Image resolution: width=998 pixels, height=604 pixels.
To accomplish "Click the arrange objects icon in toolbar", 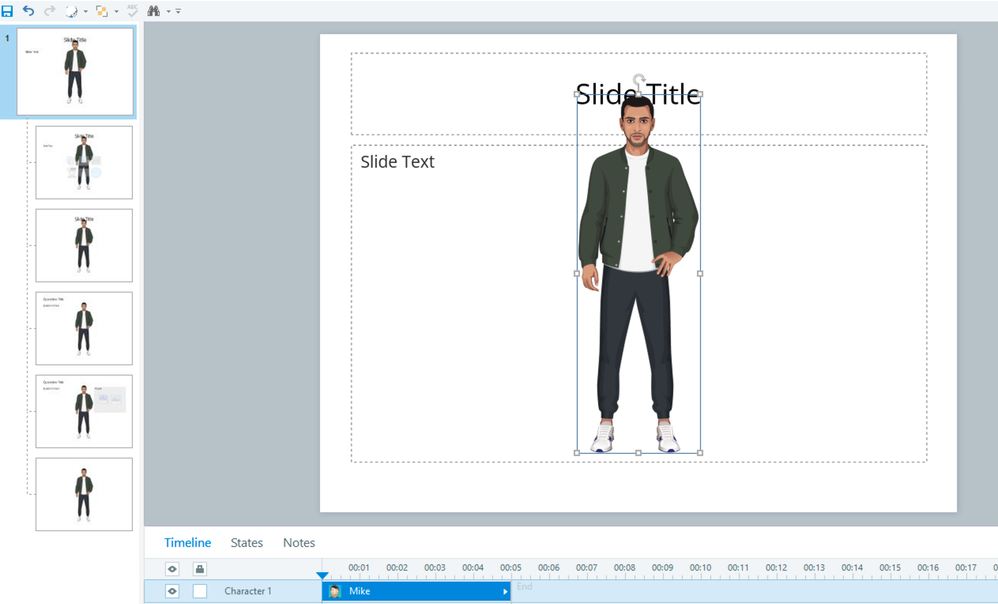I will point(101,10).
